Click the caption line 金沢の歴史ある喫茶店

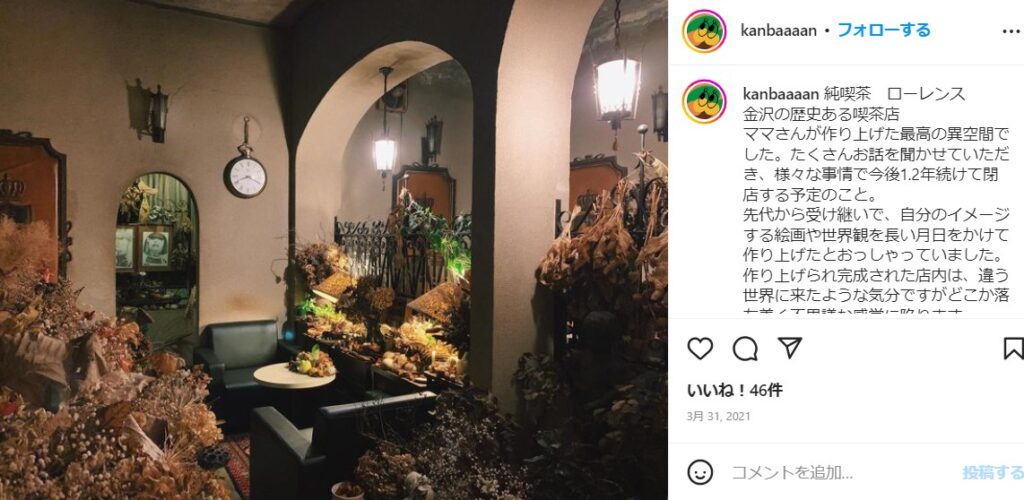[x=822, y=114]
